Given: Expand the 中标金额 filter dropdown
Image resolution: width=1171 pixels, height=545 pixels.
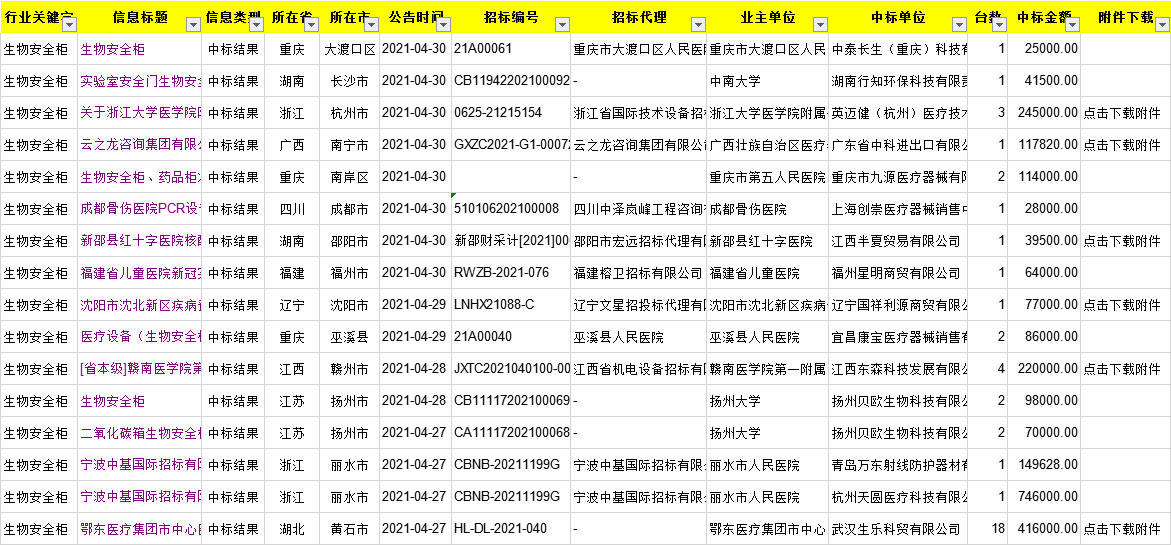Looking at the screenshot, I should click(x=1070, y=24).
